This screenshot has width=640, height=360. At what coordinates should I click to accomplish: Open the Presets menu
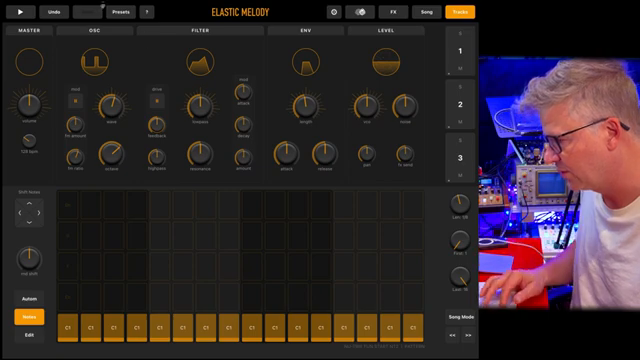coord(121,12)
